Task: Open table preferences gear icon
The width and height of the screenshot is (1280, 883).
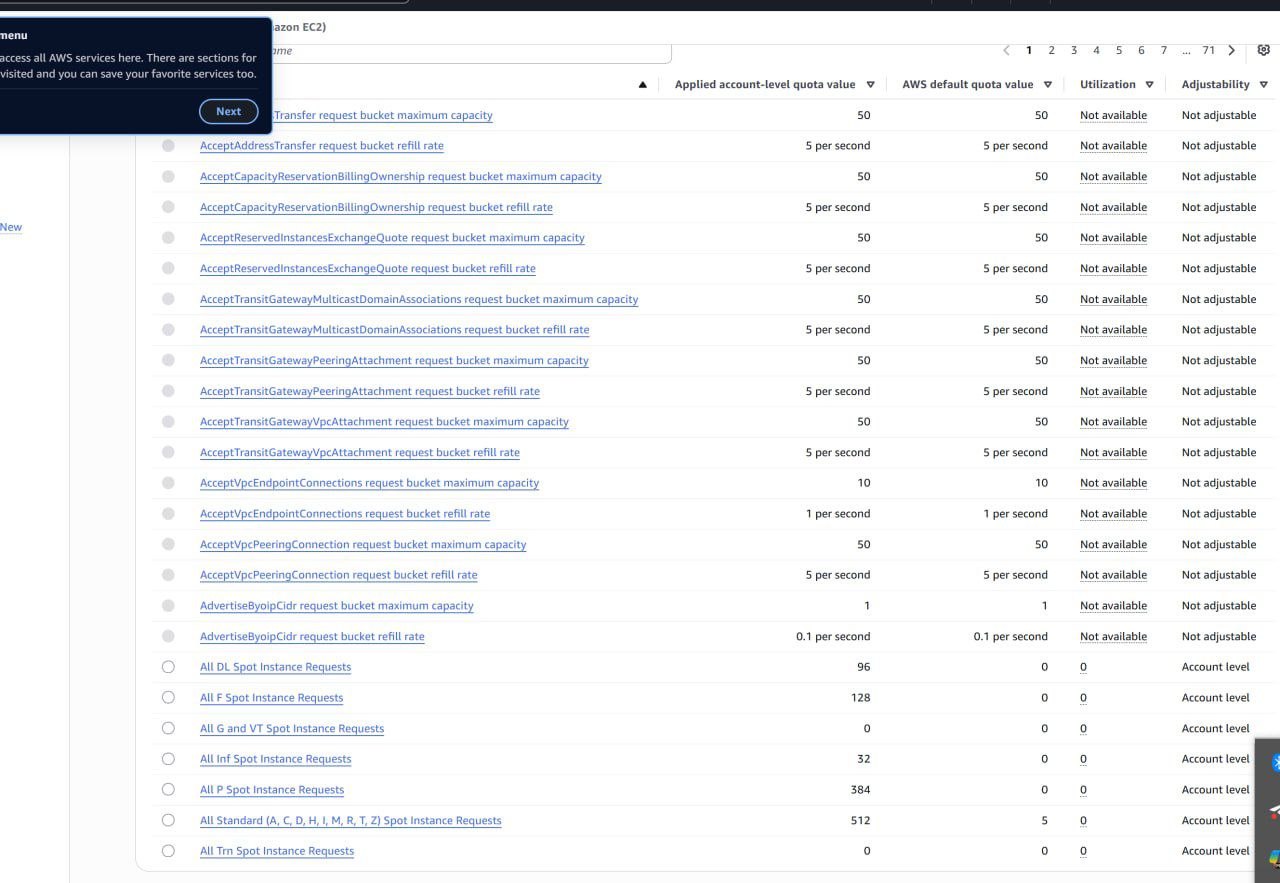Action: point(1263,50)
